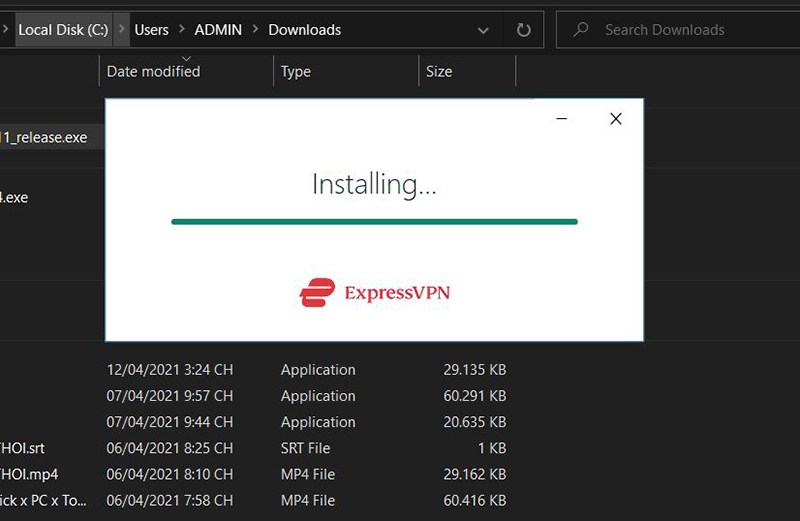
Task: Select file dated 07/04/2021 9:57 CH
Action: pyautogui.click(x=169, y=395)
